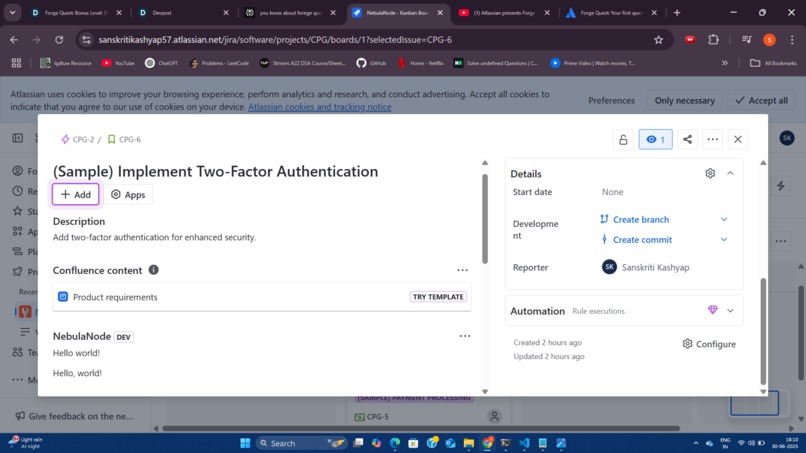Open the issue header three-dots actions menu
Screen dimensions: 806x453
coord(712,139)
